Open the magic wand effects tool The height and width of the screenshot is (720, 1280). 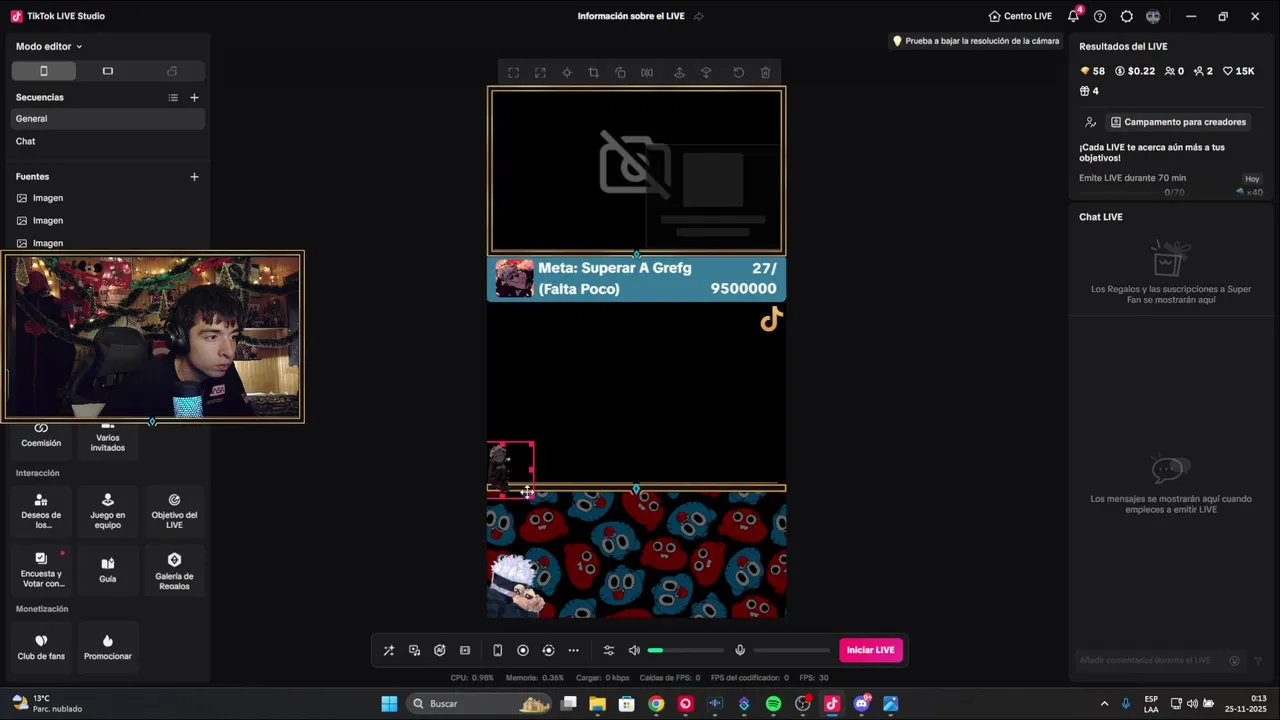click(389, 650)
